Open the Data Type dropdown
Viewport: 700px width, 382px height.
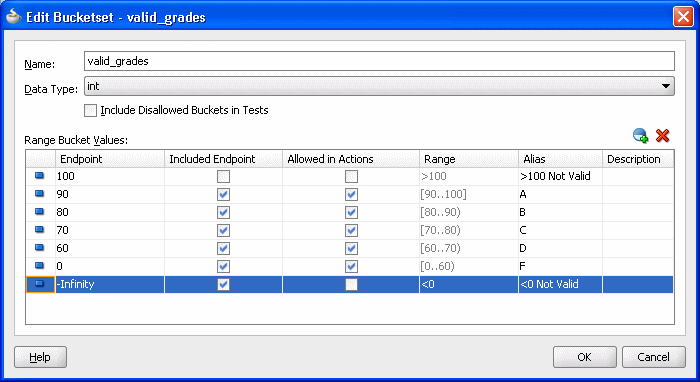click(x=379, y=86)
